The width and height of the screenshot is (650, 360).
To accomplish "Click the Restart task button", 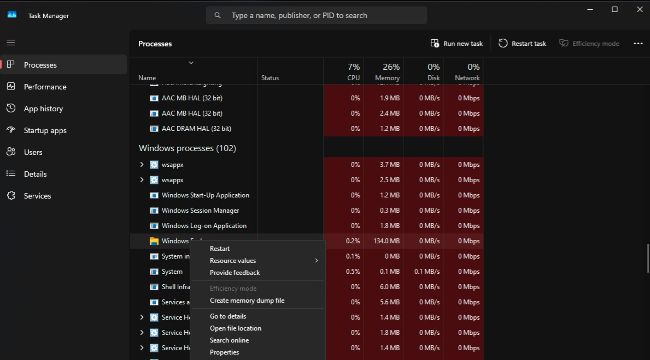I will coord(522,43).
